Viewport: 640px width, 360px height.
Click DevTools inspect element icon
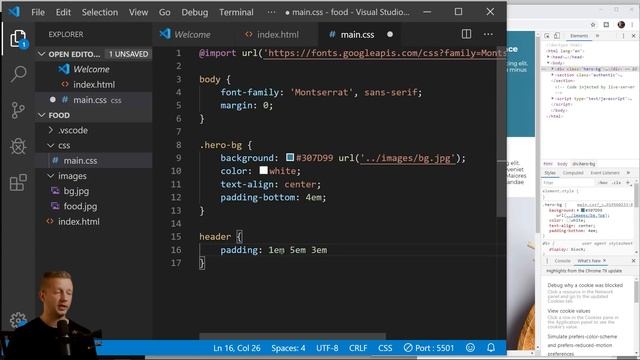(547, 36)
